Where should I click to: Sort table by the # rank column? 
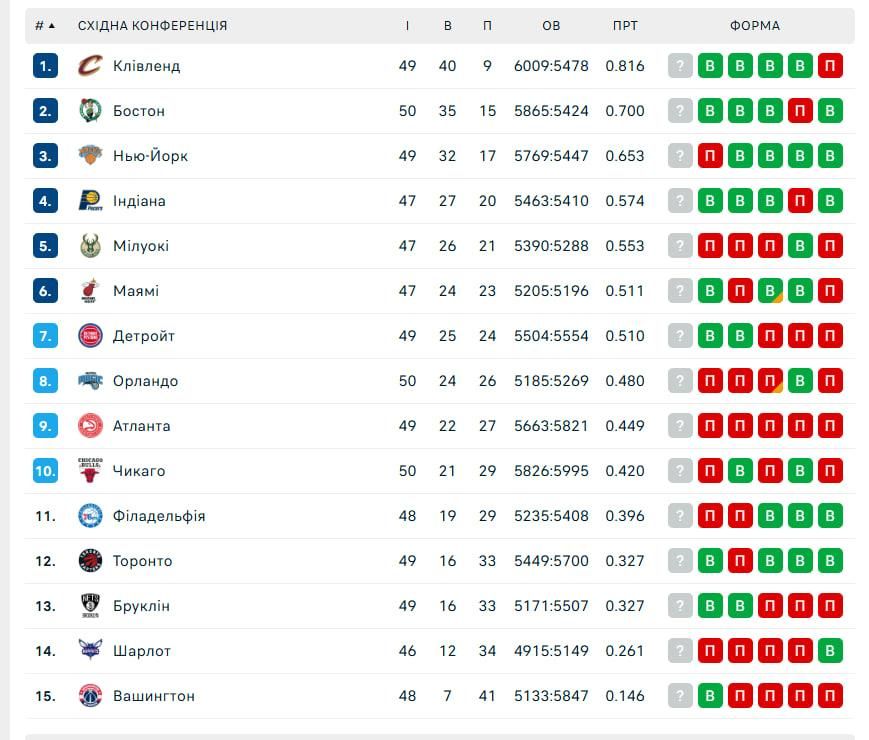(x=44, y=26)
